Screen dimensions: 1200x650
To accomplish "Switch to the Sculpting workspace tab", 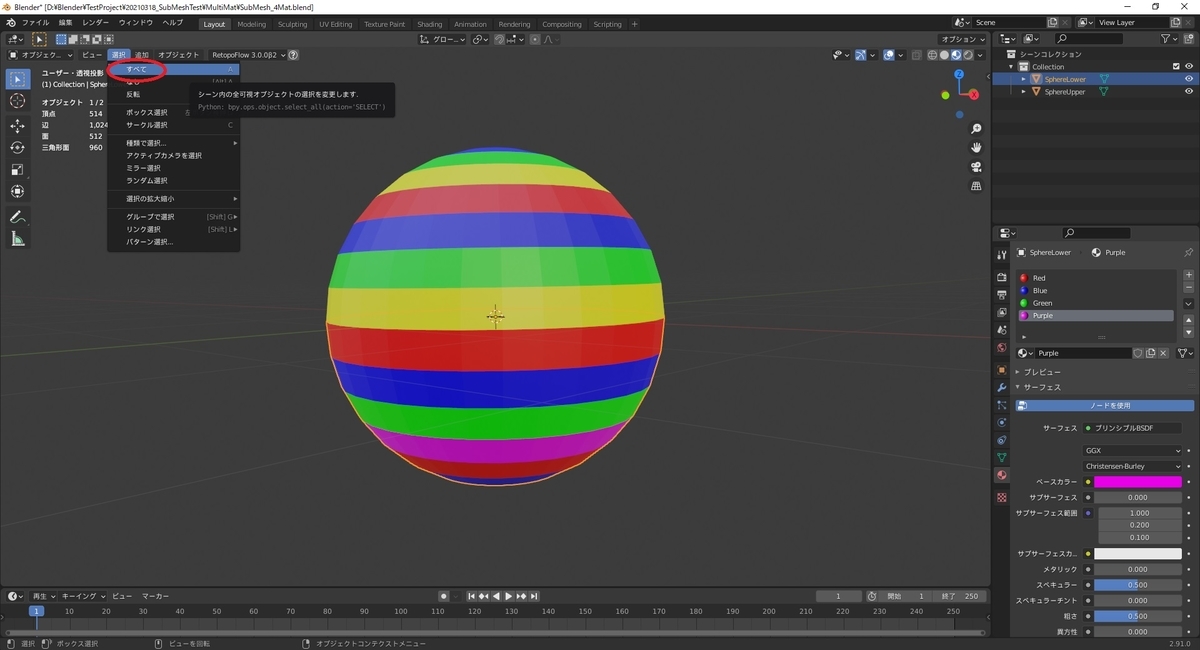I will [x=292, y=24].
